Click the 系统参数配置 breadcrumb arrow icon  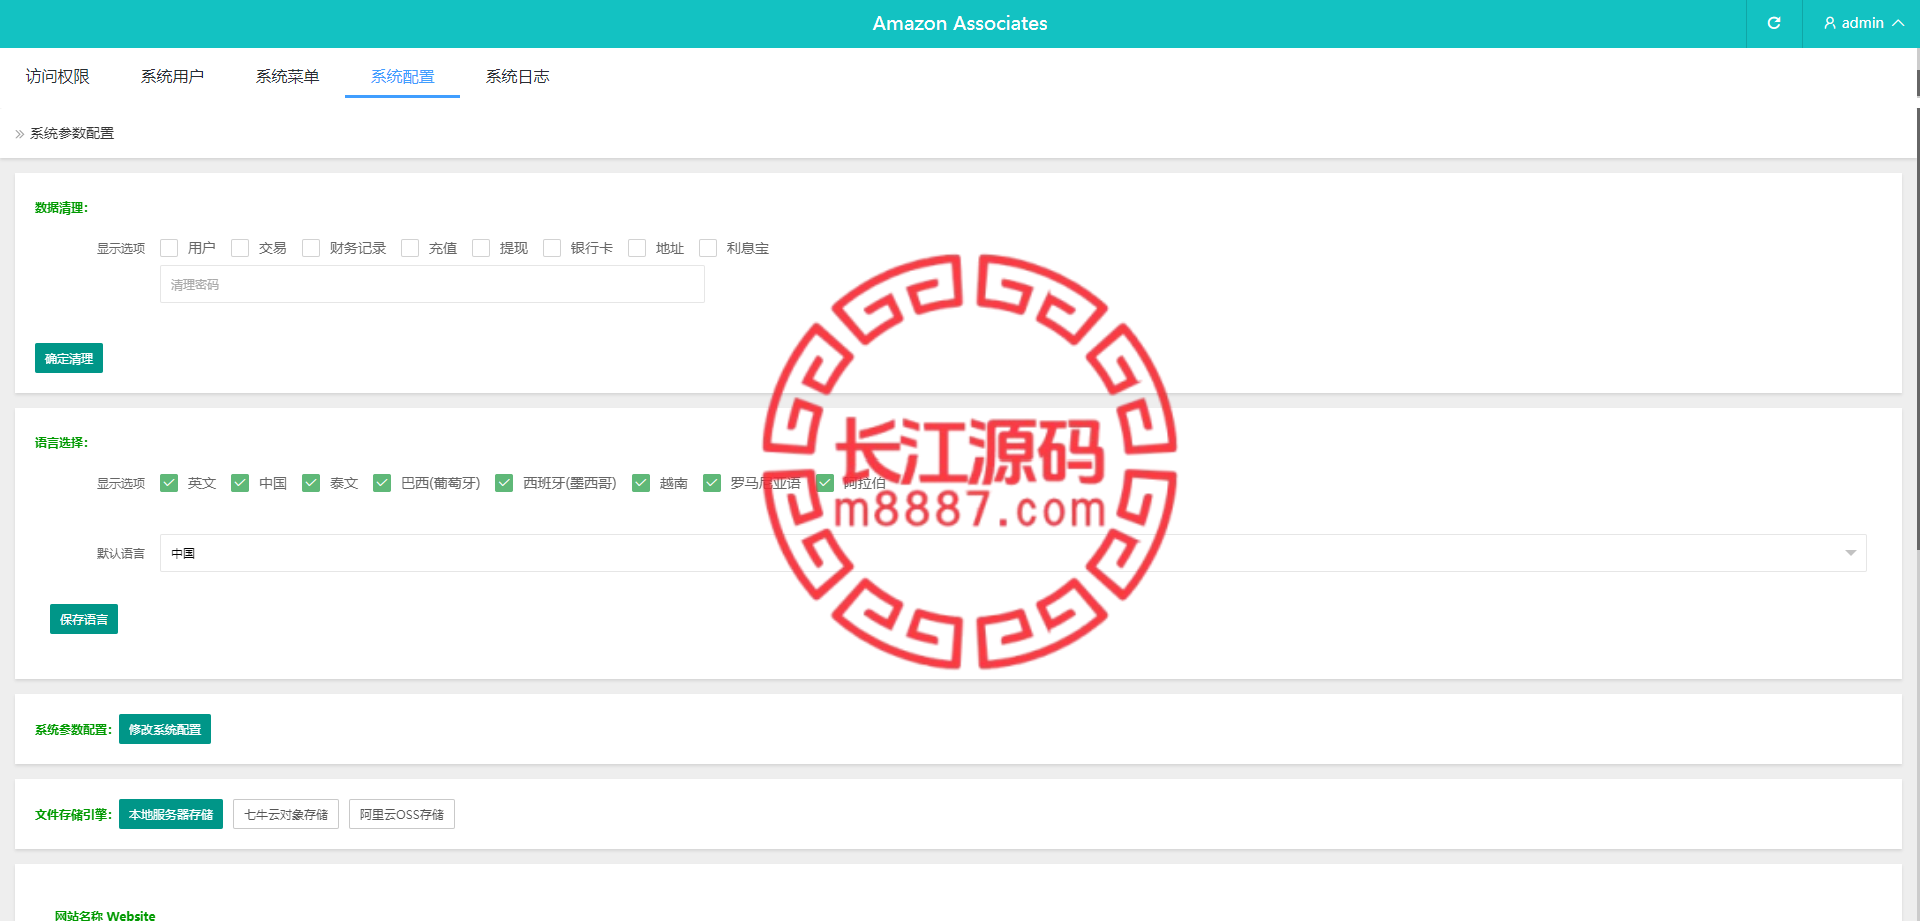20,134
